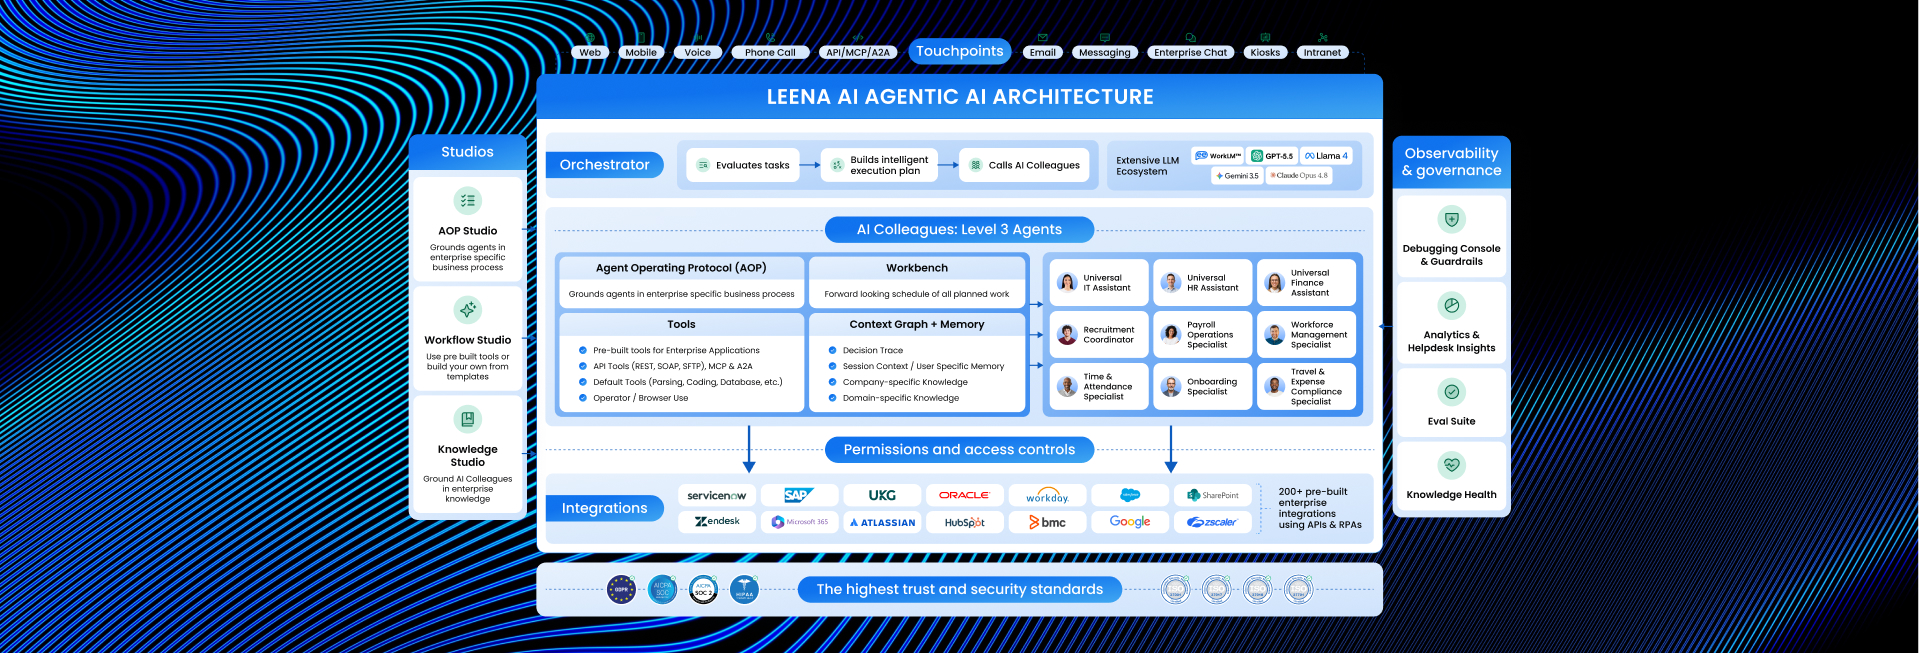
Task: Click the Claude Opus 4.8 model chip
Action: [x=1299, y=175]
